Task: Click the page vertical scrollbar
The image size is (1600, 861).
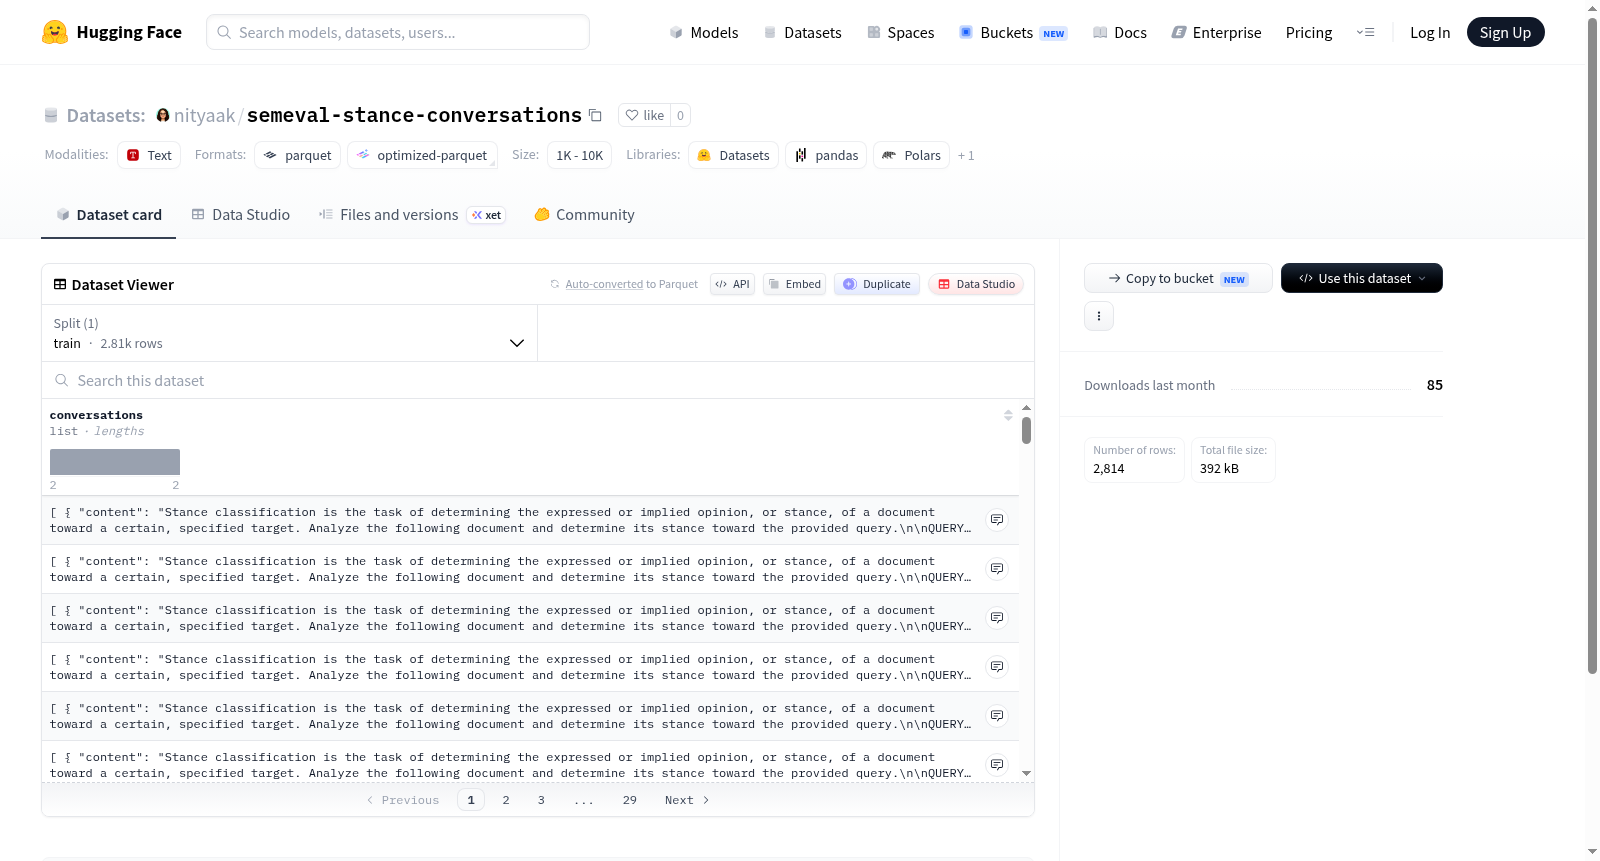Action: [1592, 346]
